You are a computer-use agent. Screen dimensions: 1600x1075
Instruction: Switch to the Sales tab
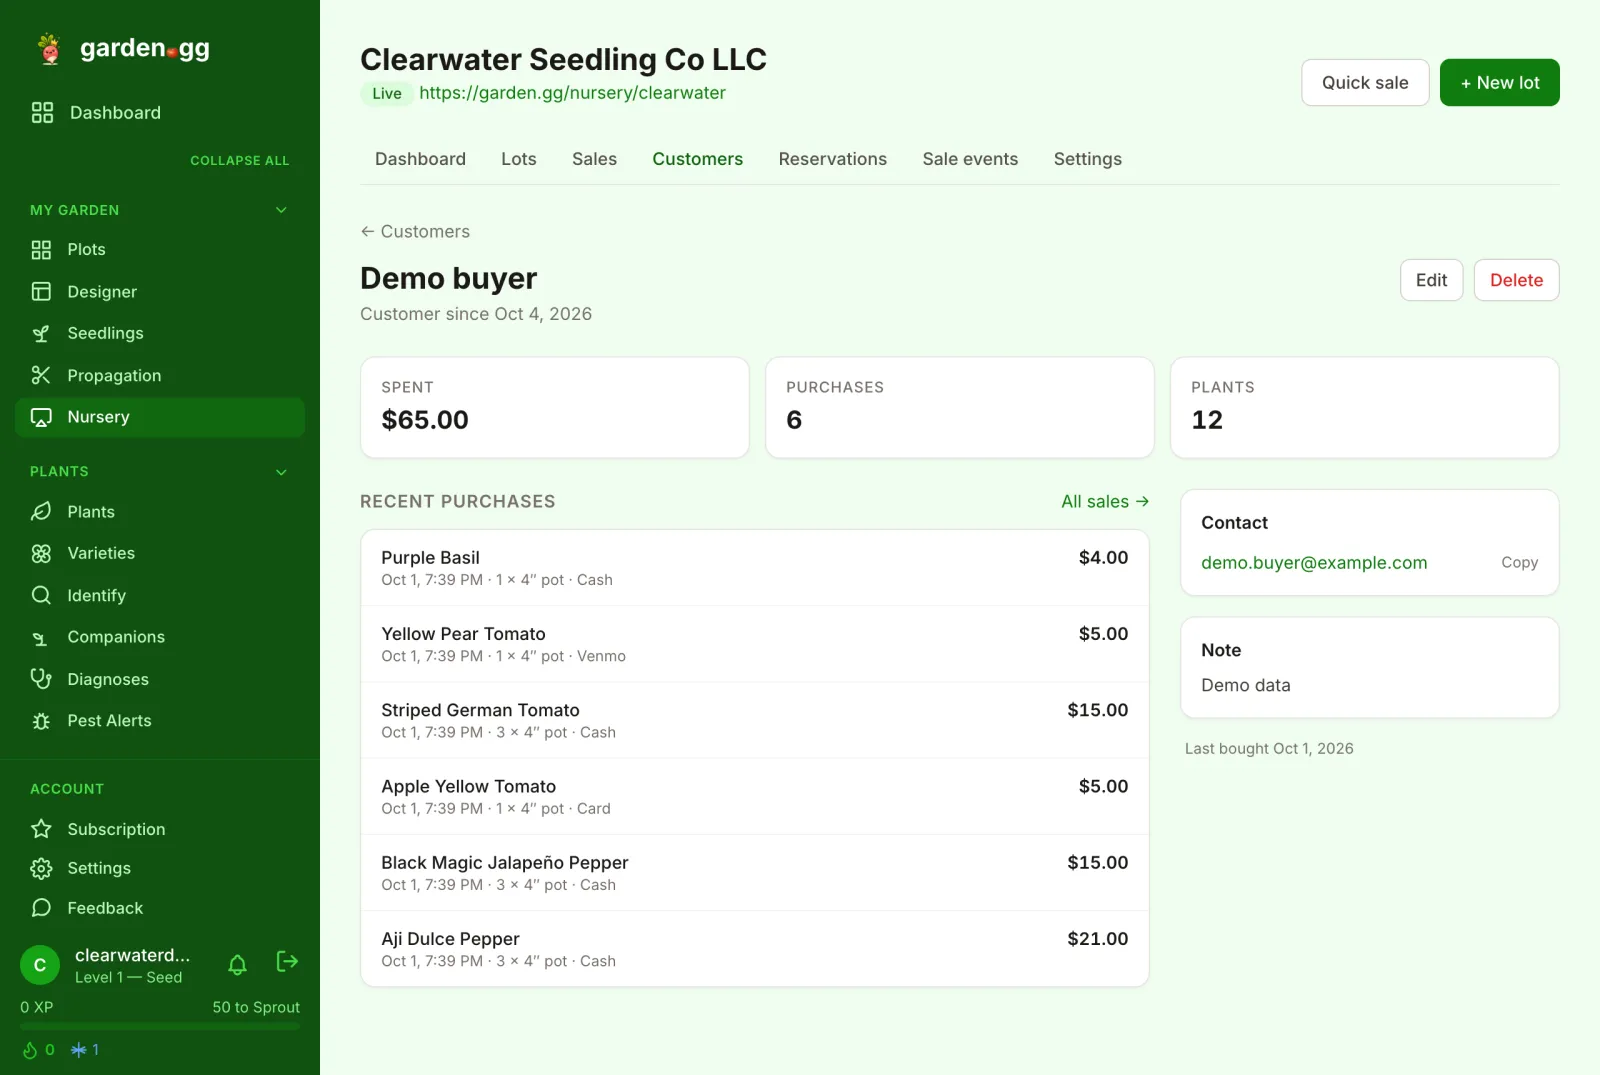pos(594,159)
